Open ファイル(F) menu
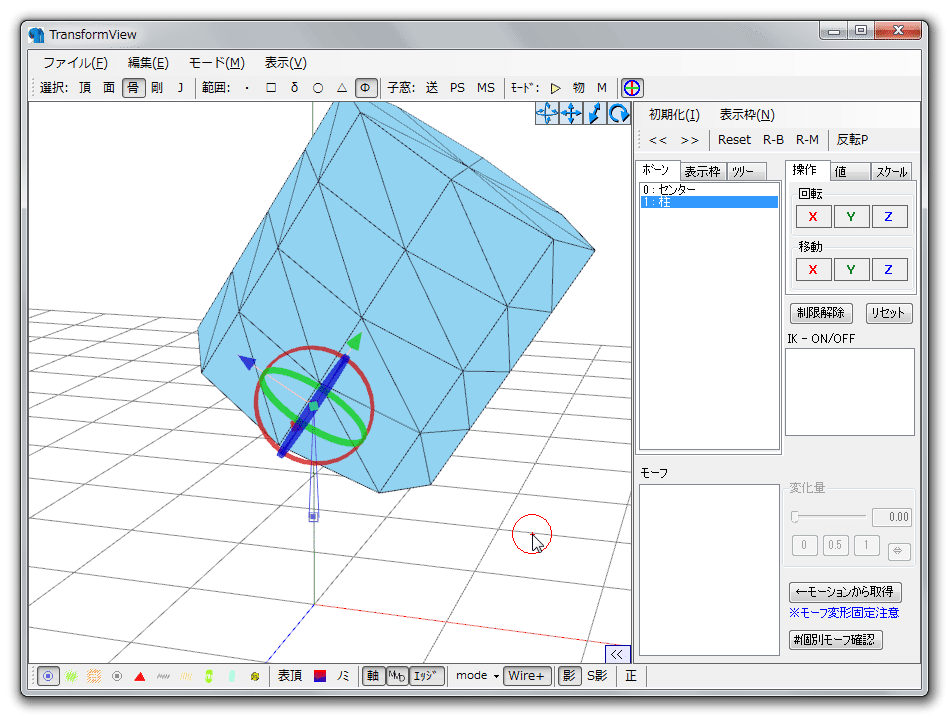This screenshot has width=949, height=717. [75, 63]
